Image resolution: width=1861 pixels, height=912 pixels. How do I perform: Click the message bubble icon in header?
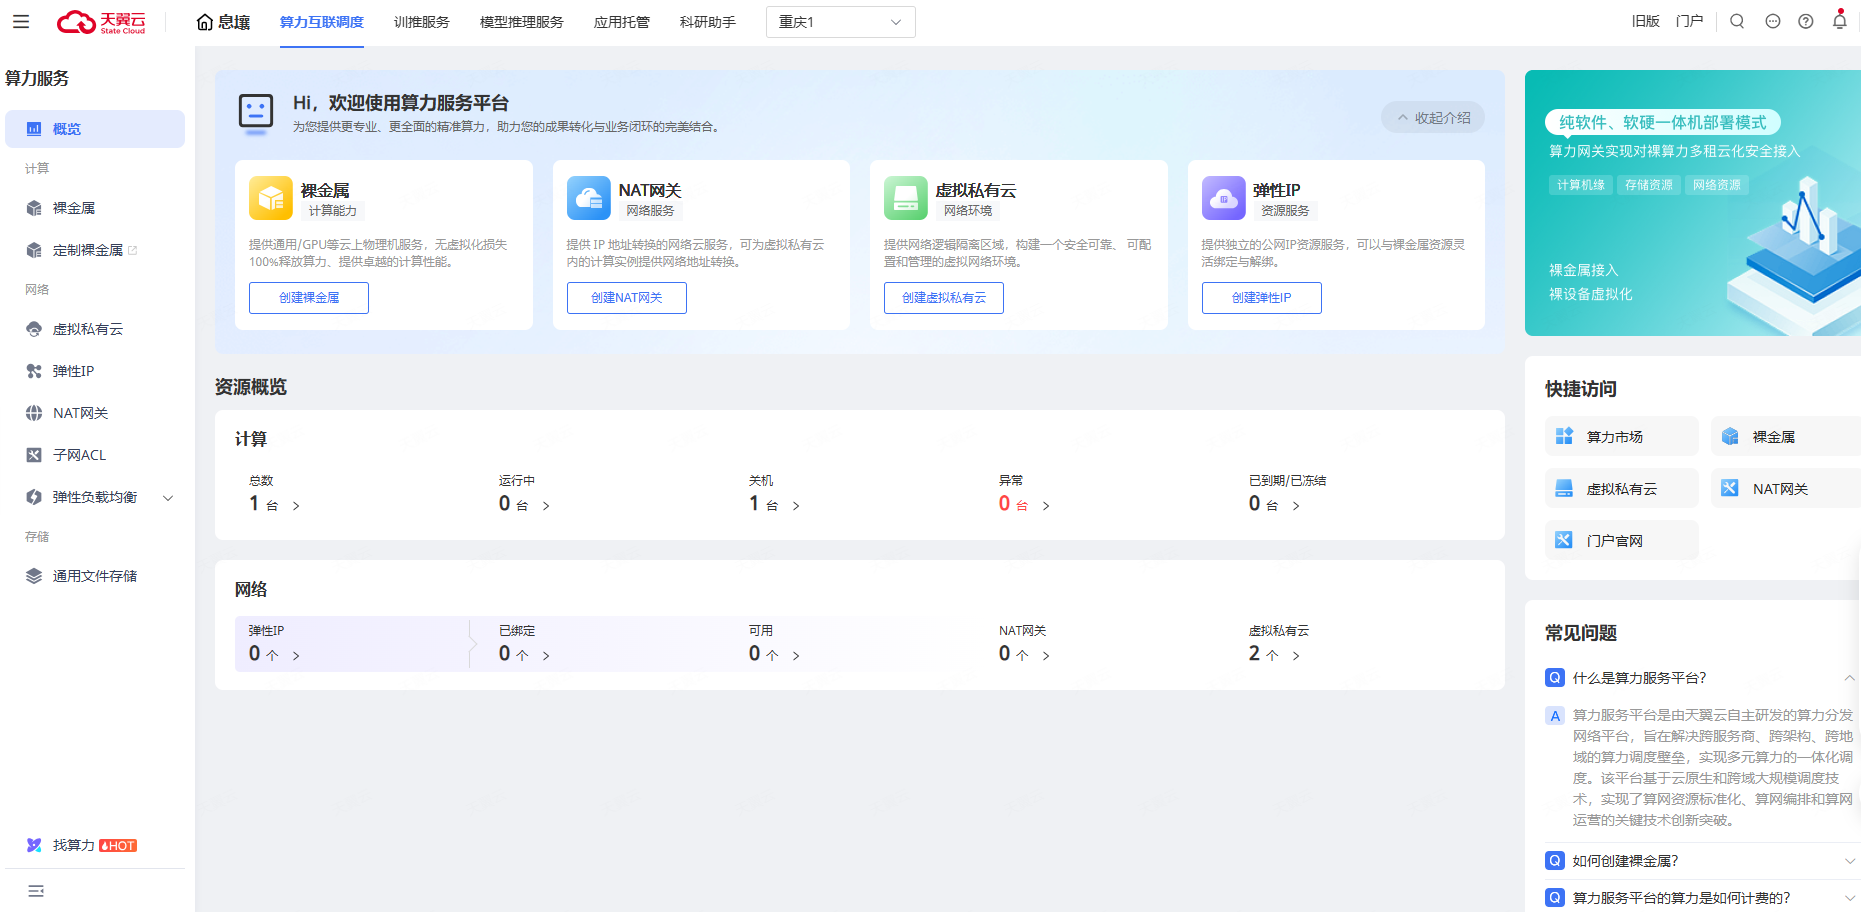(x=1772, y=21)
